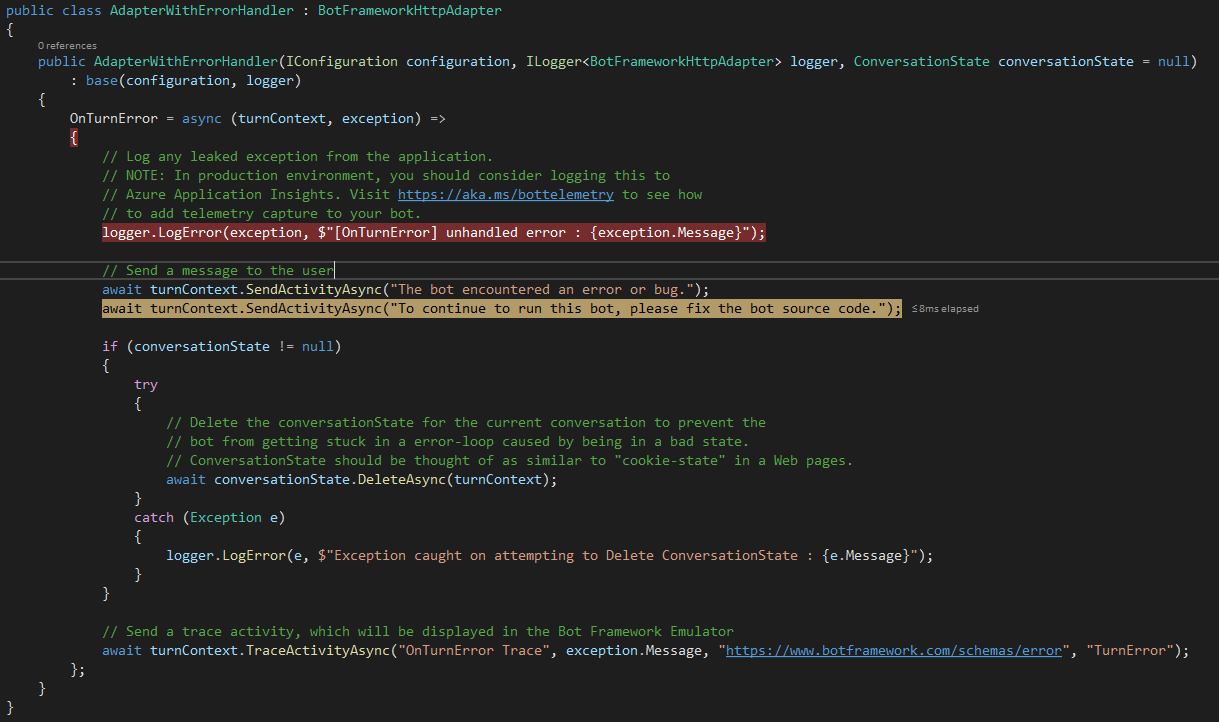The image size is (1219, 722).
Task: Click the '0 references' CodeLens above the constructor
Action: (x=67, y=46)
